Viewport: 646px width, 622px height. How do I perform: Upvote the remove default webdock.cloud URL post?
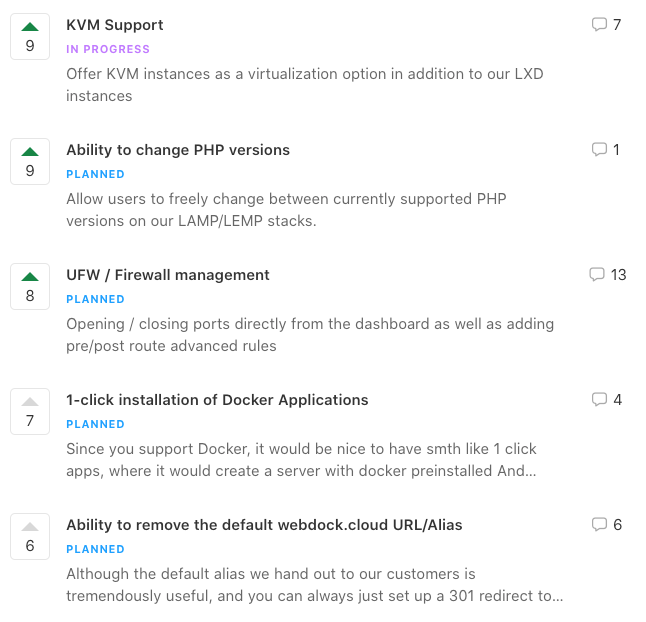click(x=30, y=536)
